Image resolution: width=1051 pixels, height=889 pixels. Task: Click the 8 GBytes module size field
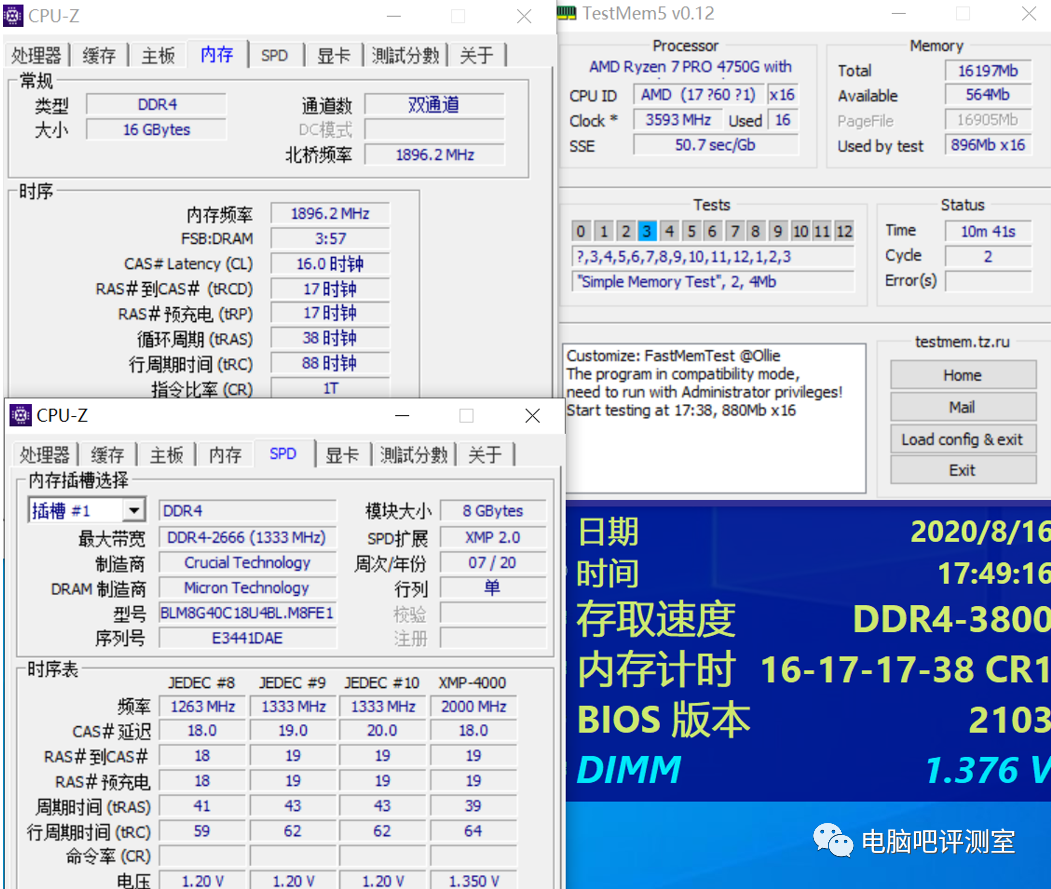(493, 511)
